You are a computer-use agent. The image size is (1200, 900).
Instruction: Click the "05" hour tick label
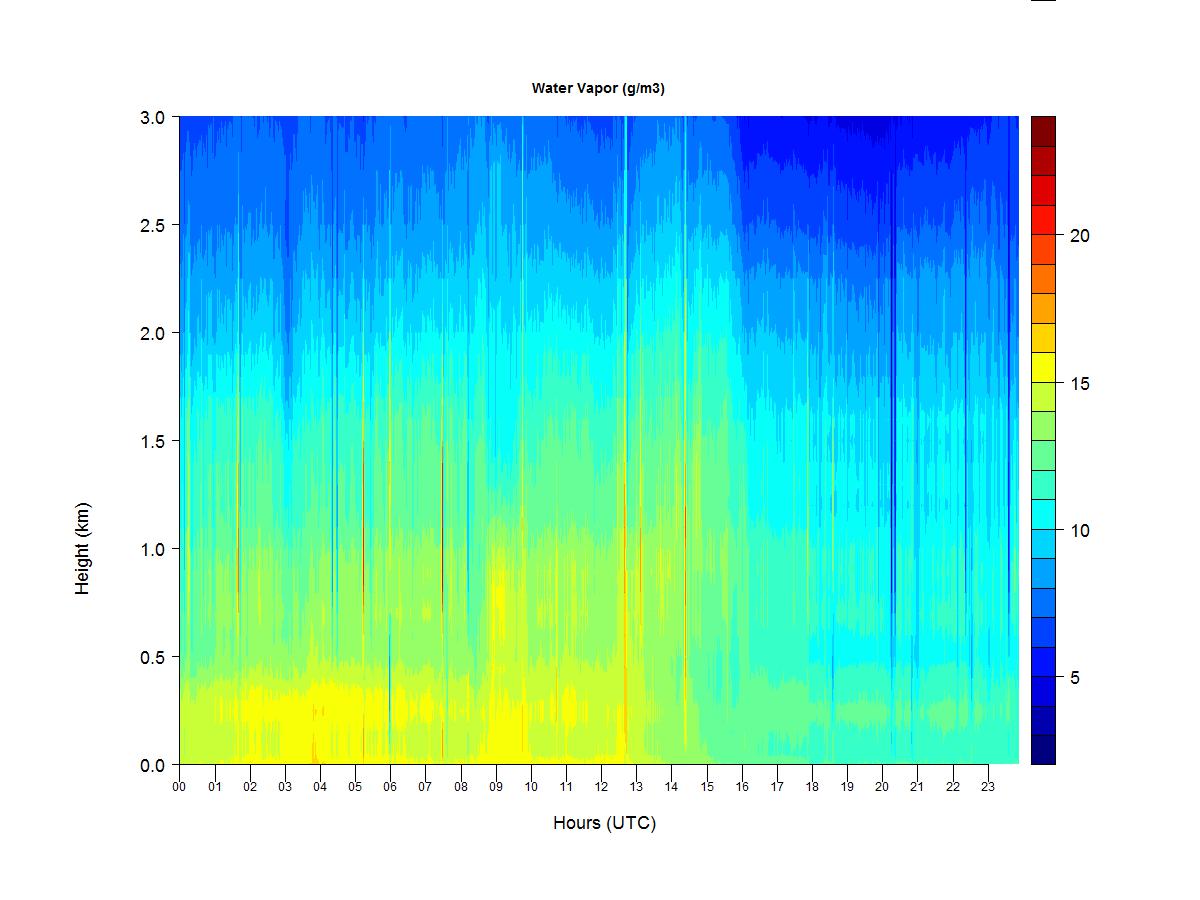[x=355, y=787]
